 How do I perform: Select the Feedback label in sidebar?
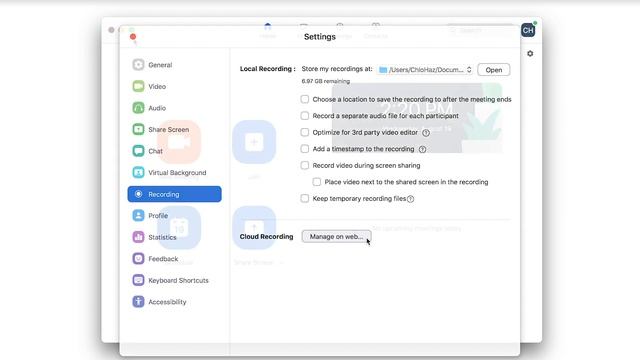[163, 259]
